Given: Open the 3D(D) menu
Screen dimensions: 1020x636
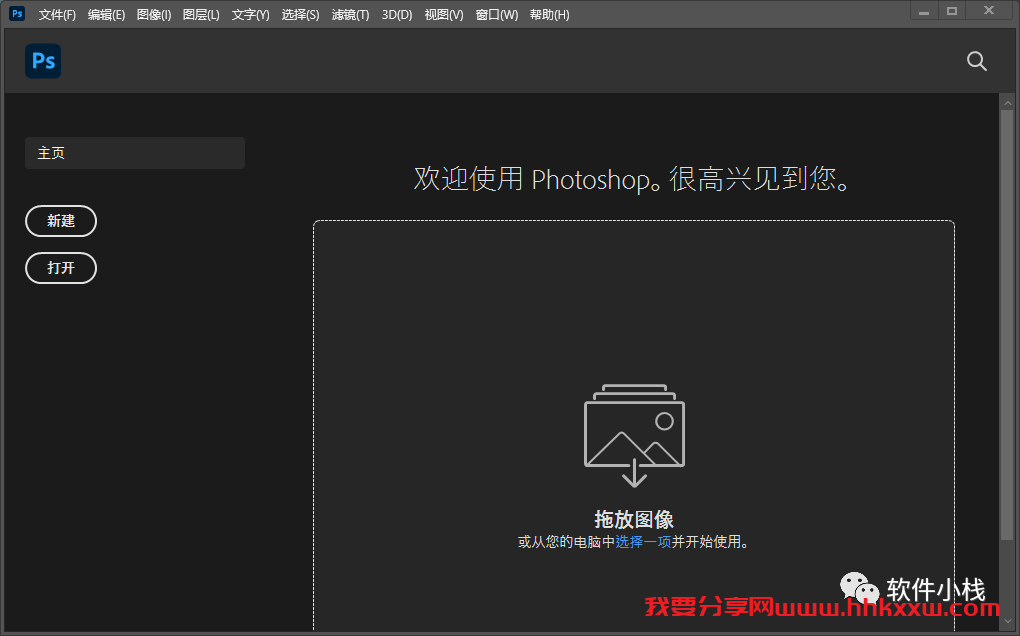Looking at the screenshot, I should coord(397,14).
